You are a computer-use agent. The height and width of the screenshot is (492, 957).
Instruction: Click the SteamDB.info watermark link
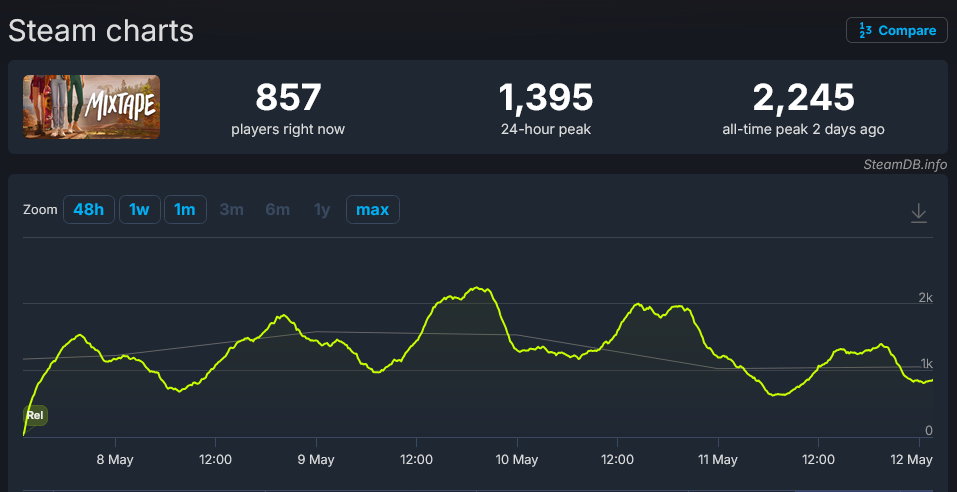[x=905, y=164]
